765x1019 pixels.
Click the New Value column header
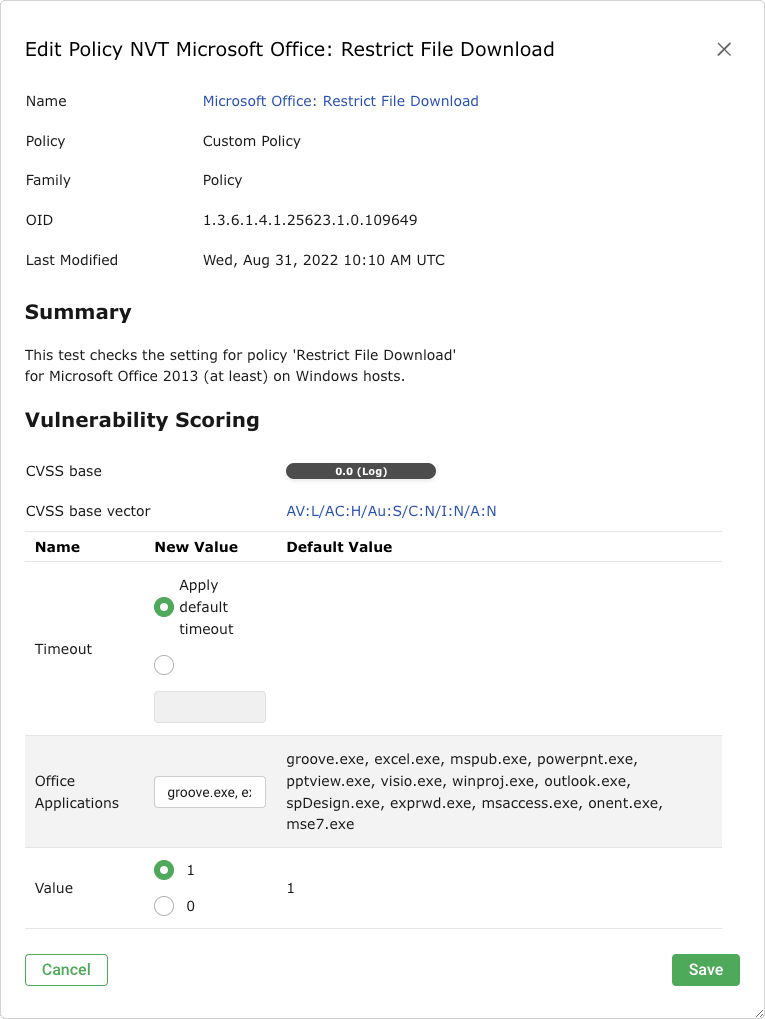pos(196,547)
